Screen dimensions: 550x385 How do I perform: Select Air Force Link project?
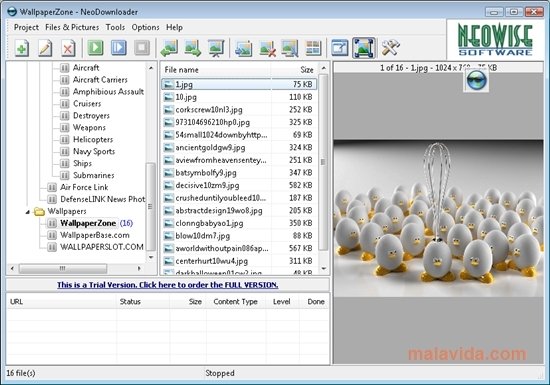[x=84, y=187]
